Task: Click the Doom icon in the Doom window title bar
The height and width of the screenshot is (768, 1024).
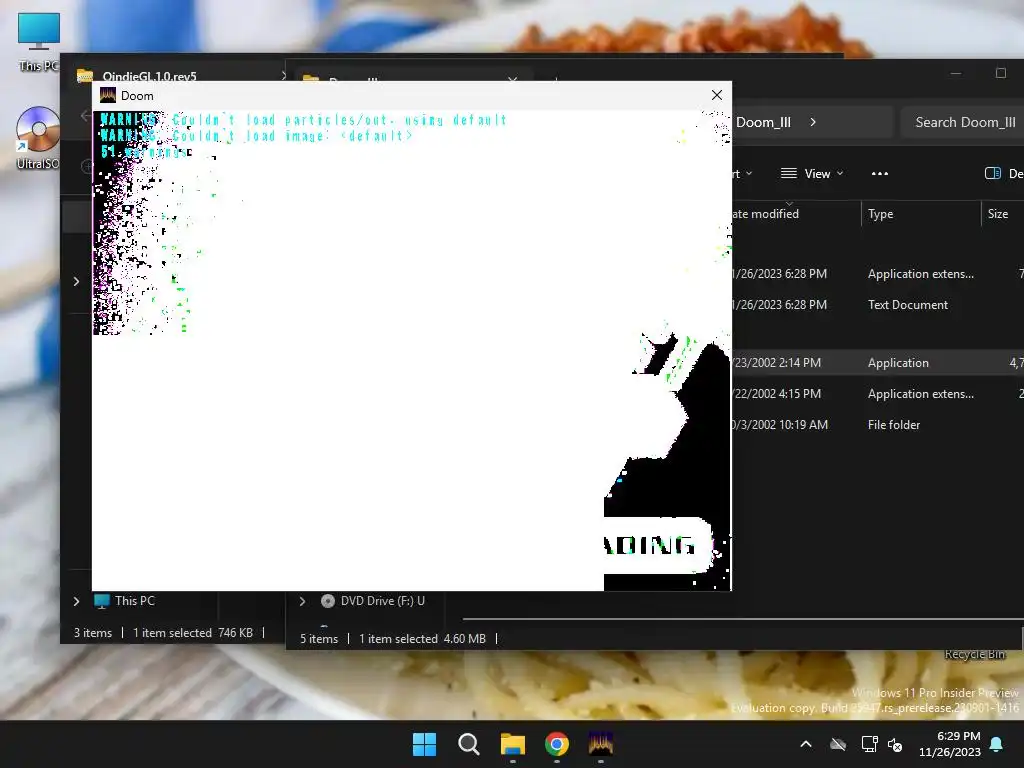Action: (108, 95)
